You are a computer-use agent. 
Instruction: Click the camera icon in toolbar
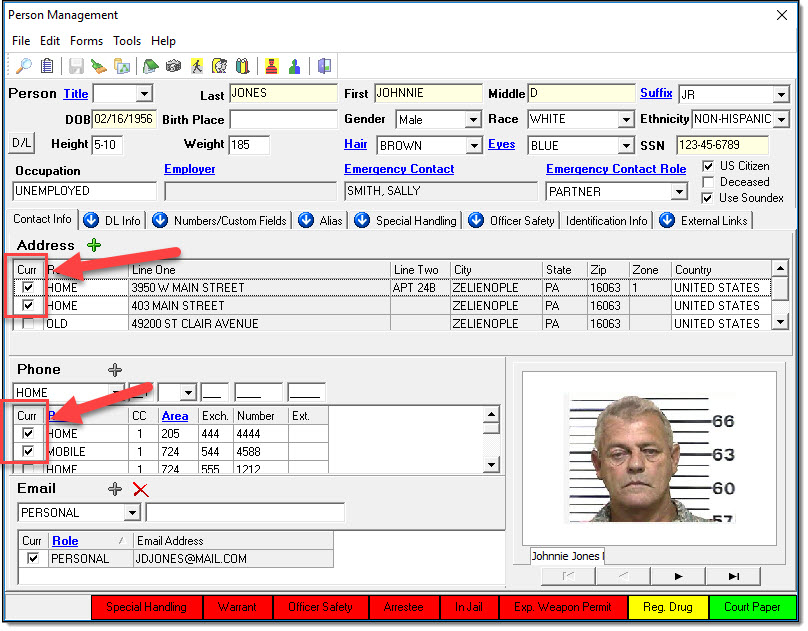(172, 67)
